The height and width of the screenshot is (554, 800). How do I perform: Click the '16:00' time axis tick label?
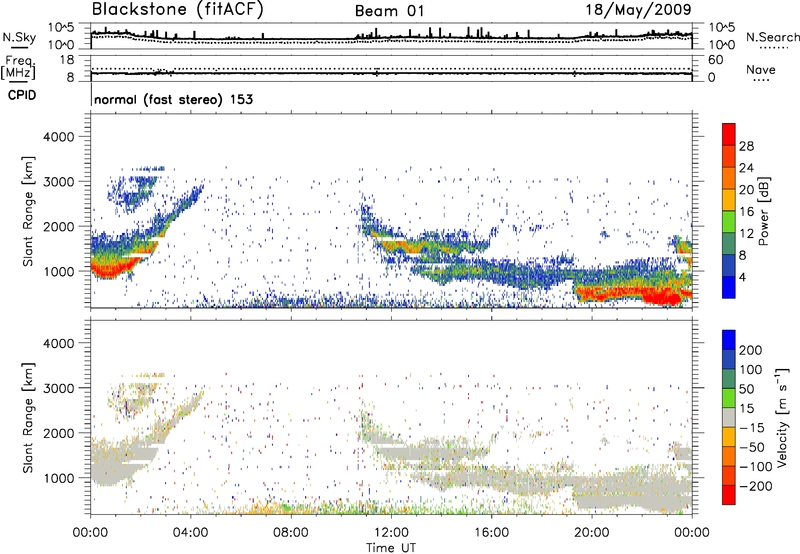tap(491, 533)
